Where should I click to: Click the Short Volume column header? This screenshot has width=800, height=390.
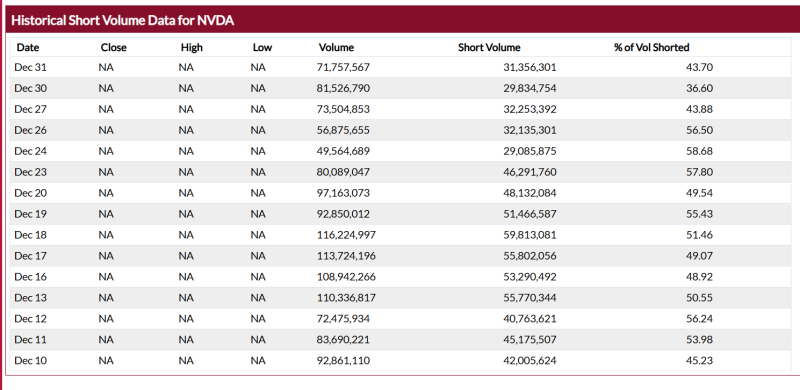coord(489,47)
